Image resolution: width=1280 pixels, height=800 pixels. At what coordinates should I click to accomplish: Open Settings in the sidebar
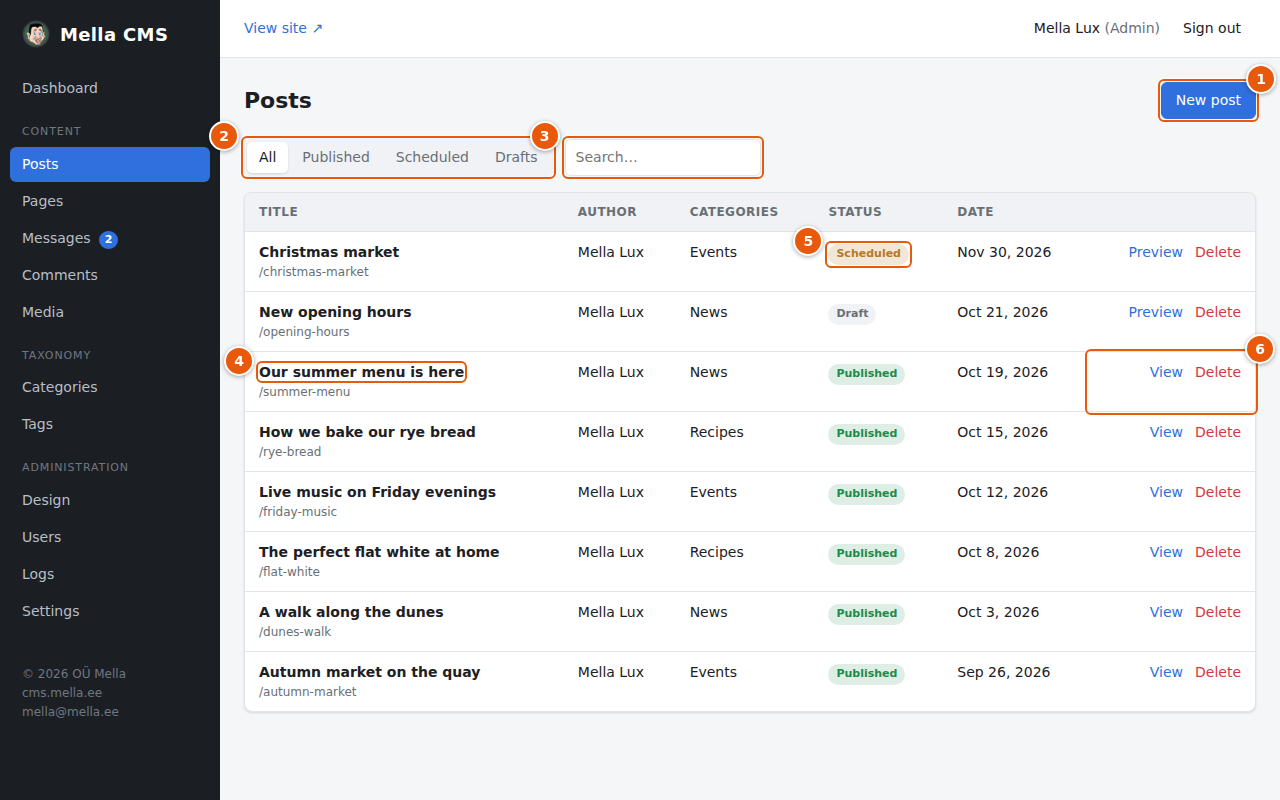[x=110, y=611]
